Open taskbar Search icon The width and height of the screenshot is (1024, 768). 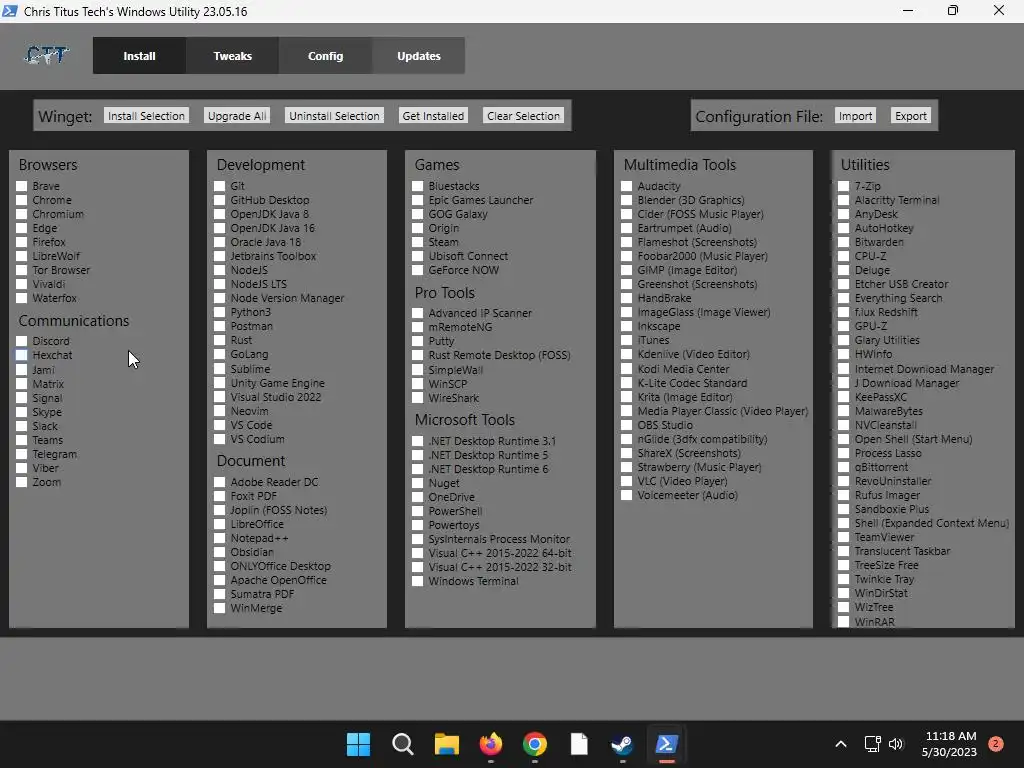(402, 744)
